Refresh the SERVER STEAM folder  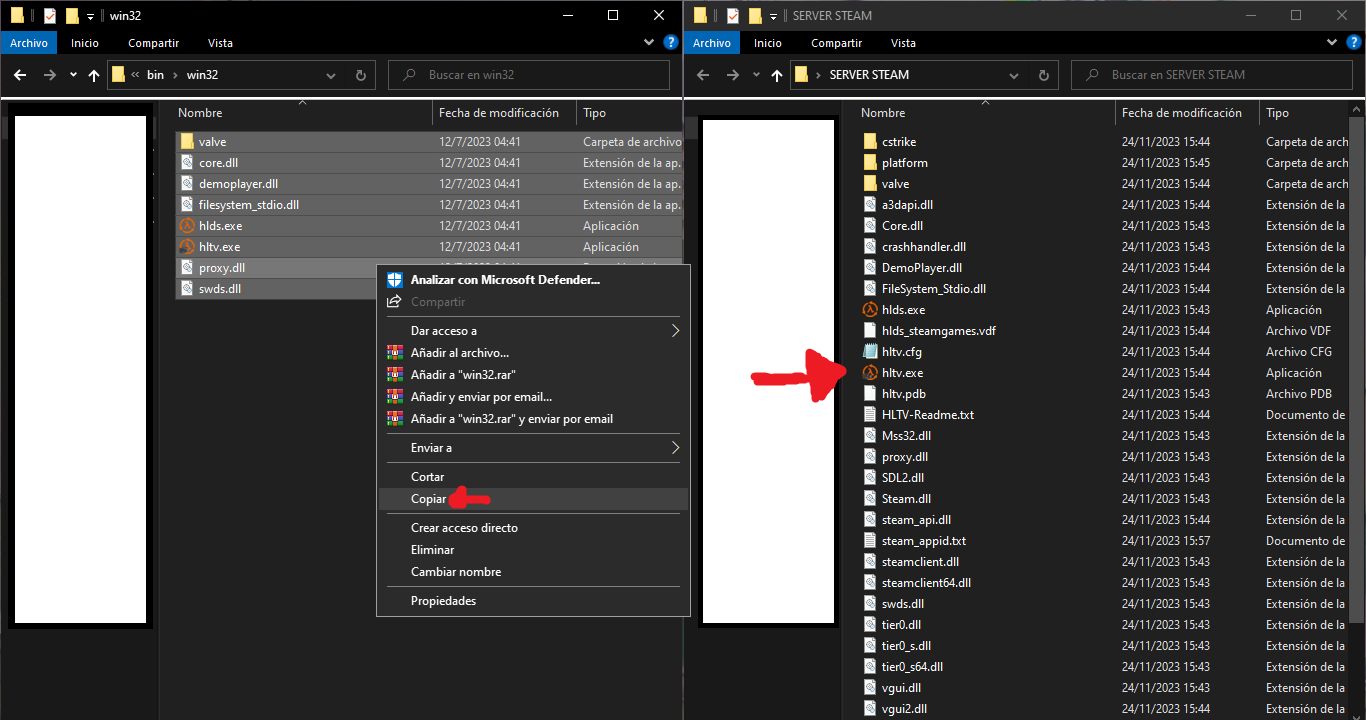(x=1044, y=75)
